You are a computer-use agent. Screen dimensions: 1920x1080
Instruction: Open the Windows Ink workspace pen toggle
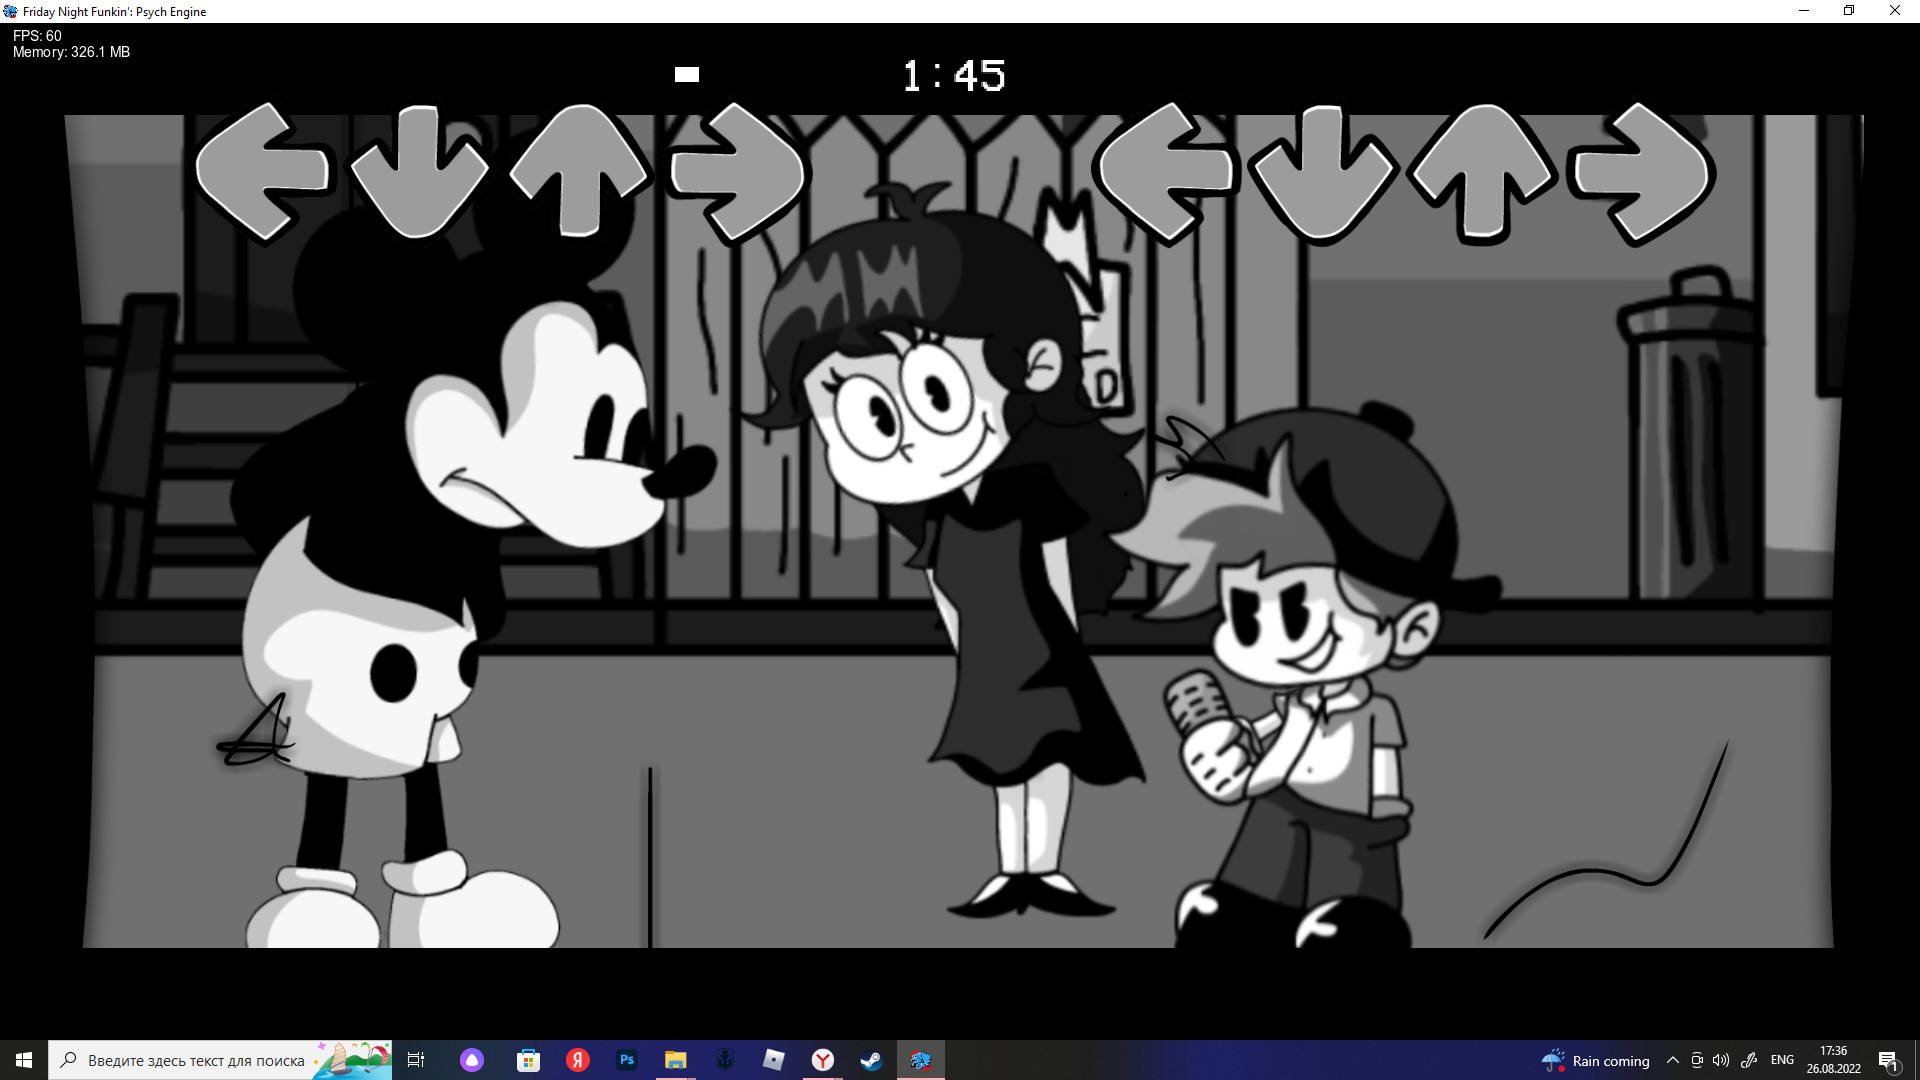(x=1750, y=1060)
